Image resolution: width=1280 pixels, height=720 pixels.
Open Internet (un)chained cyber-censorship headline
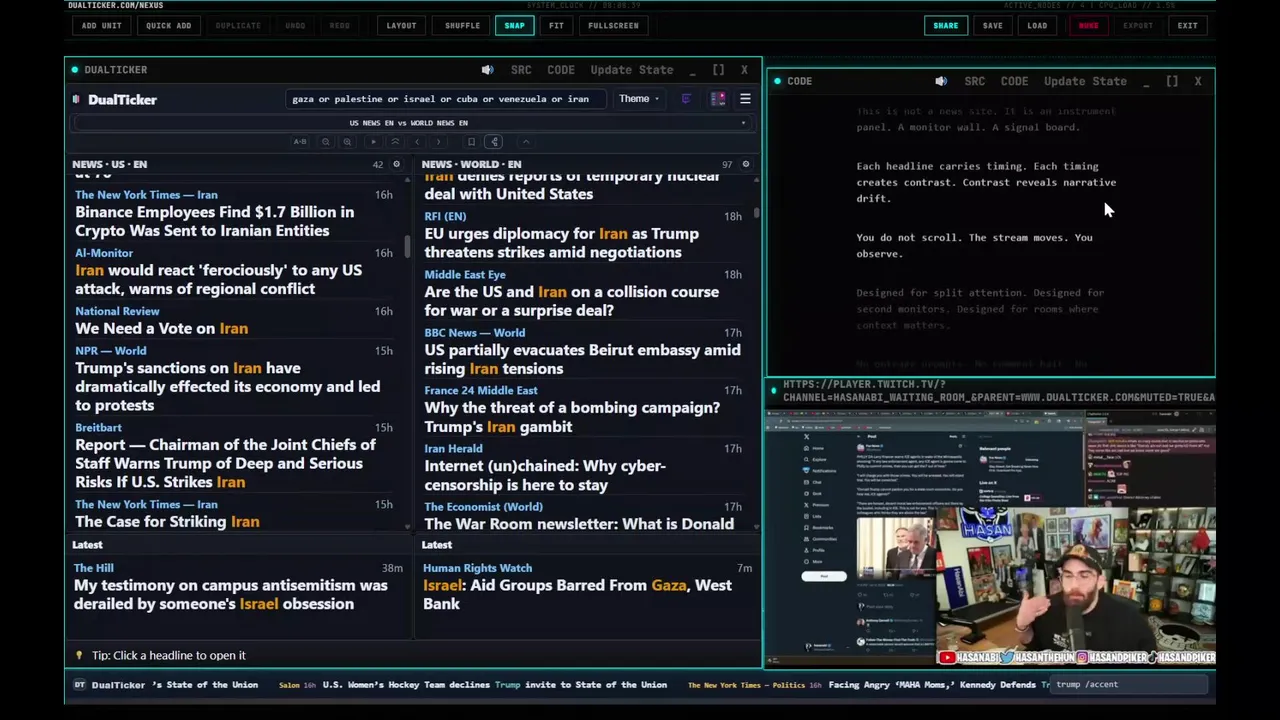click(545, 475)
